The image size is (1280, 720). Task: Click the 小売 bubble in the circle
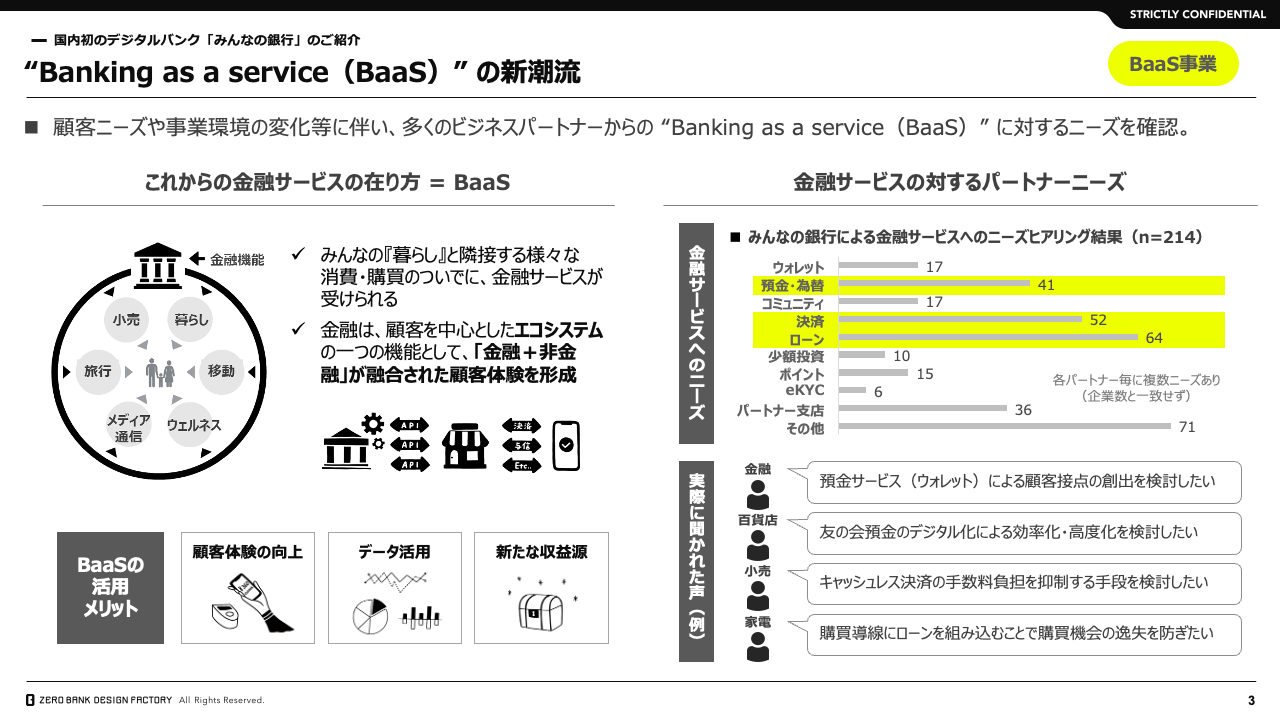coord(127,320)
